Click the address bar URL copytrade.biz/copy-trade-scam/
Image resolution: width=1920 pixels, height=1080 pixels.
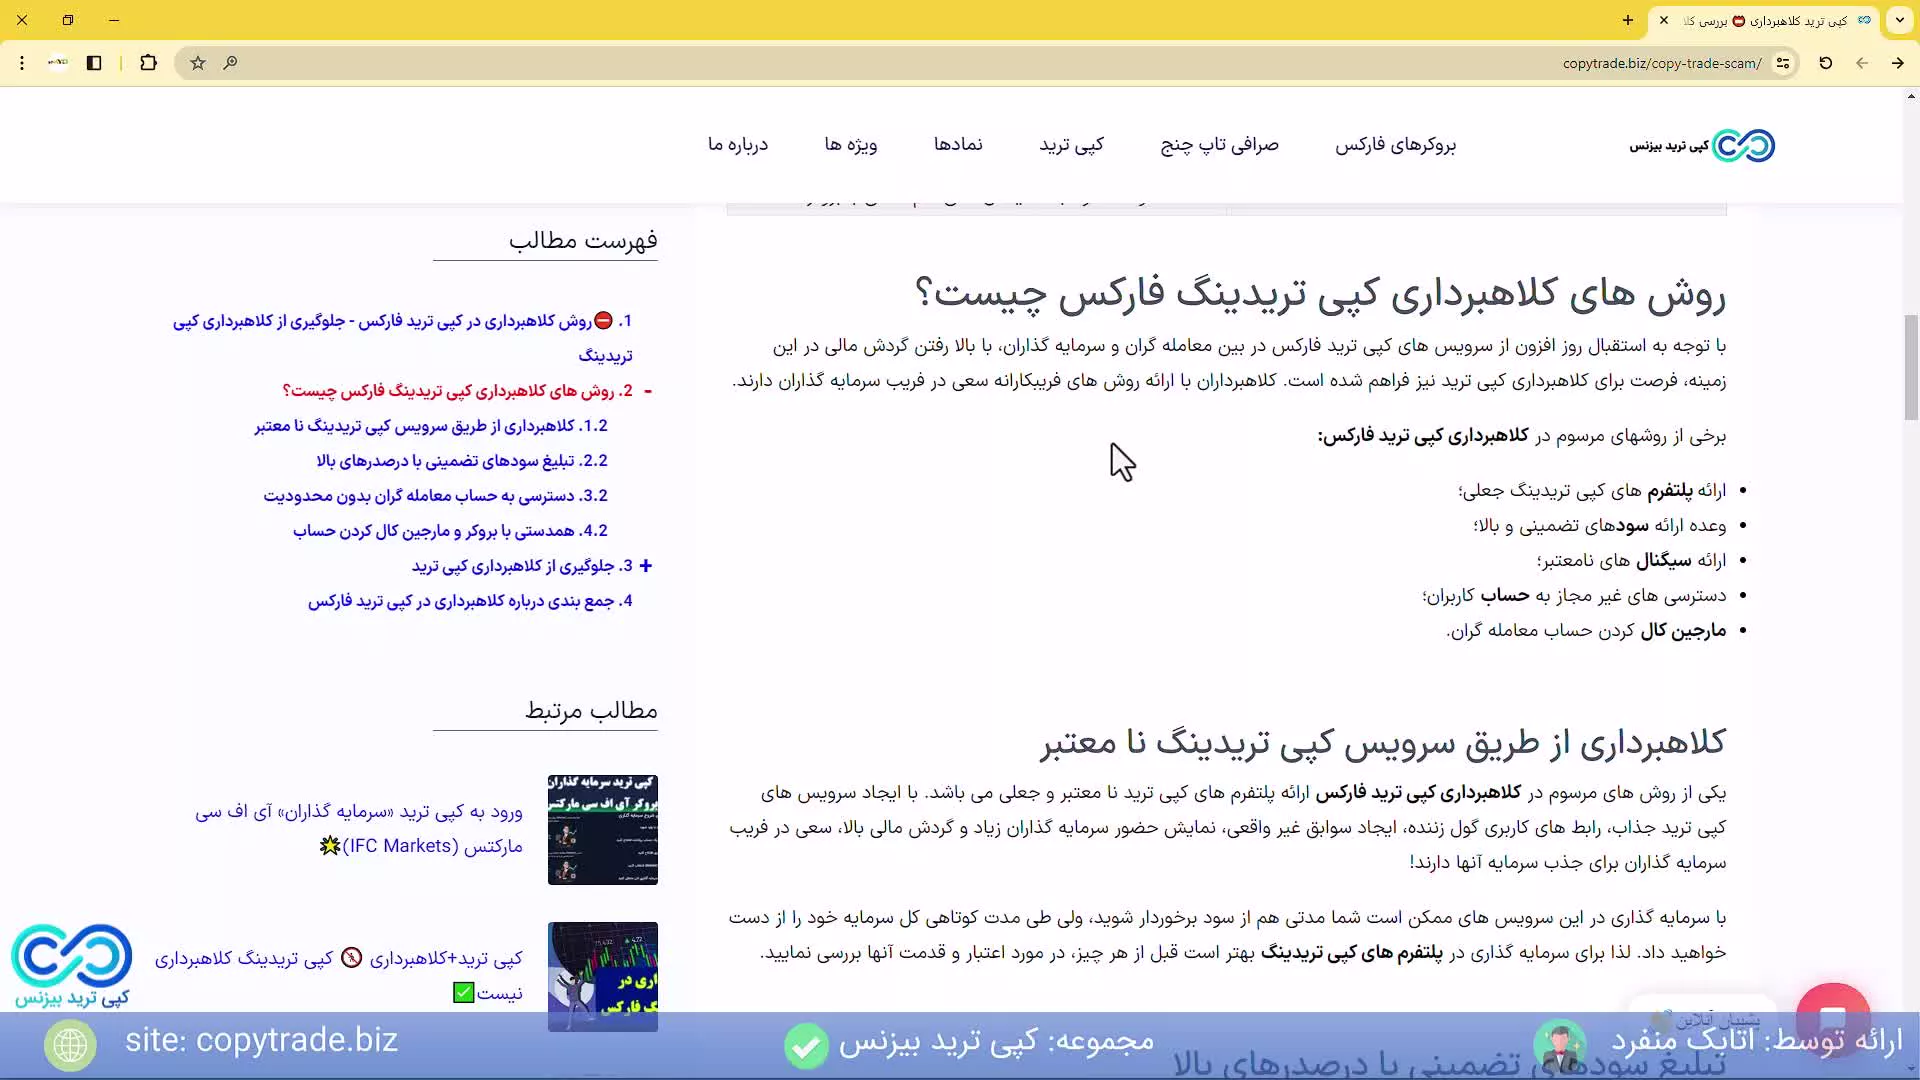[x=1662, y=63]
